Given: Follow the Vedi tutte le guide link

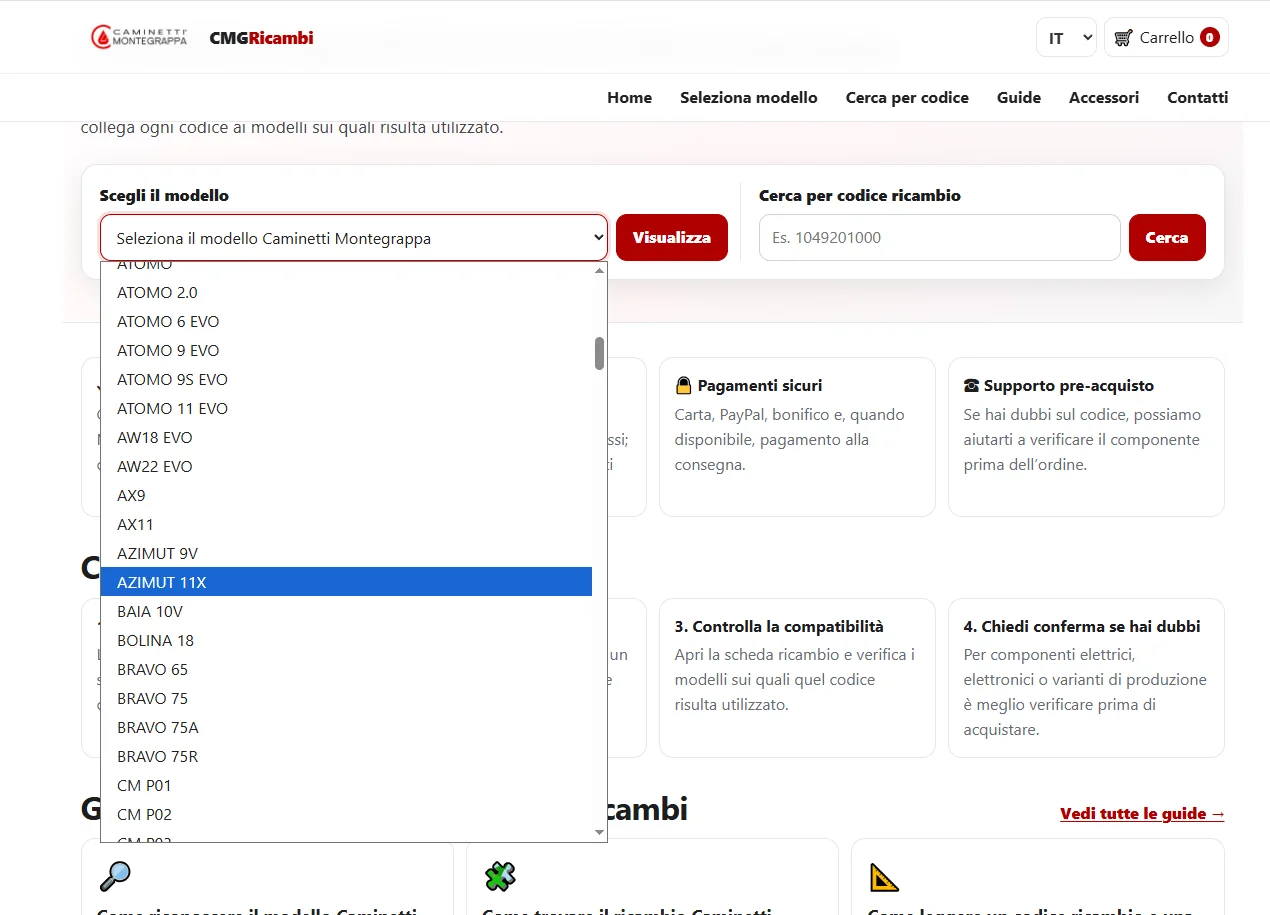Looking at the screenshot, I should tap(1143, 814).
